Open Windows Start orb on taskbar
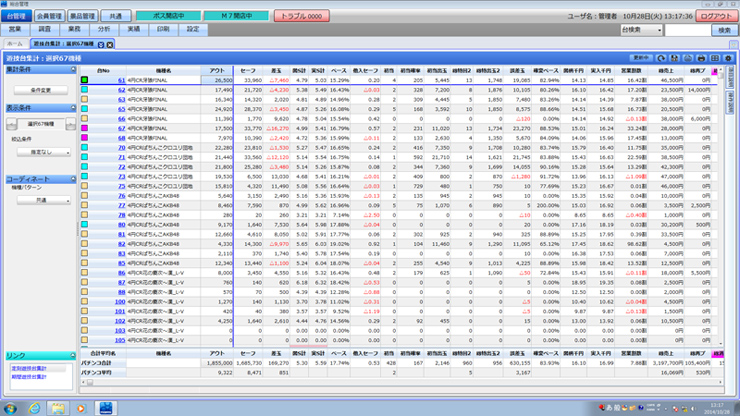The width and height of the screenshot is (740, 416). point(10,408)
